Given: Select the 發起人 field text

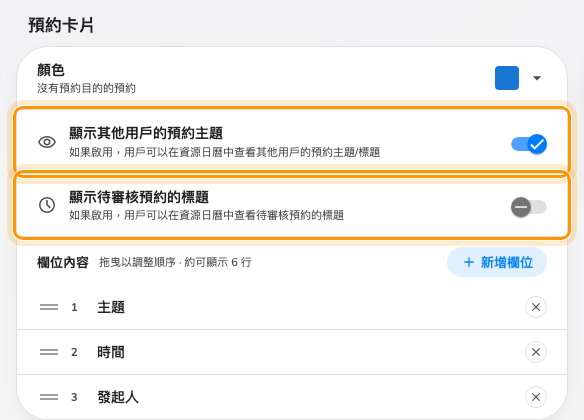Looking at the screenshot, I should (118, 397).
